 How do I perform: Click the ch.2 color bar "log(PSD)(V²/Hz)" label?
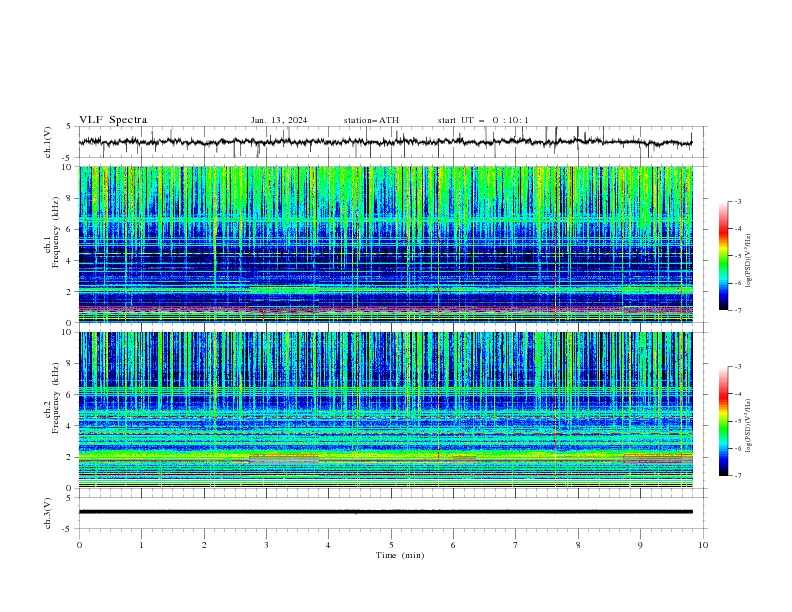click(749, 426)
